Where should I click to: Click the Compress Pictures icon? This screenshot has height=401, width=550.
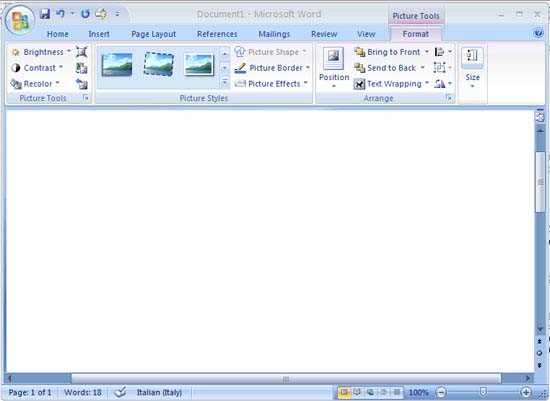tap(81, 52)
